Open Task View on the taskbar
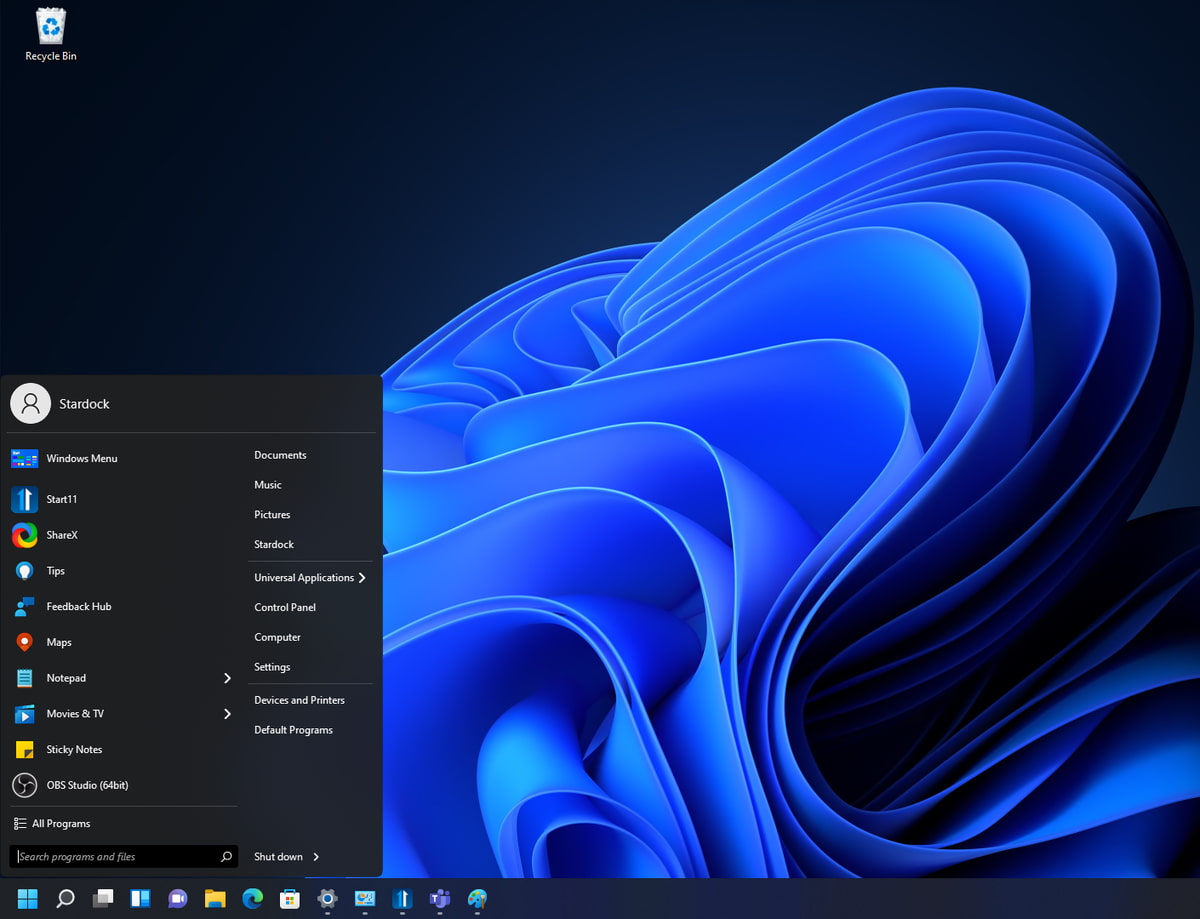The image size is (1200, 919). 103,899
